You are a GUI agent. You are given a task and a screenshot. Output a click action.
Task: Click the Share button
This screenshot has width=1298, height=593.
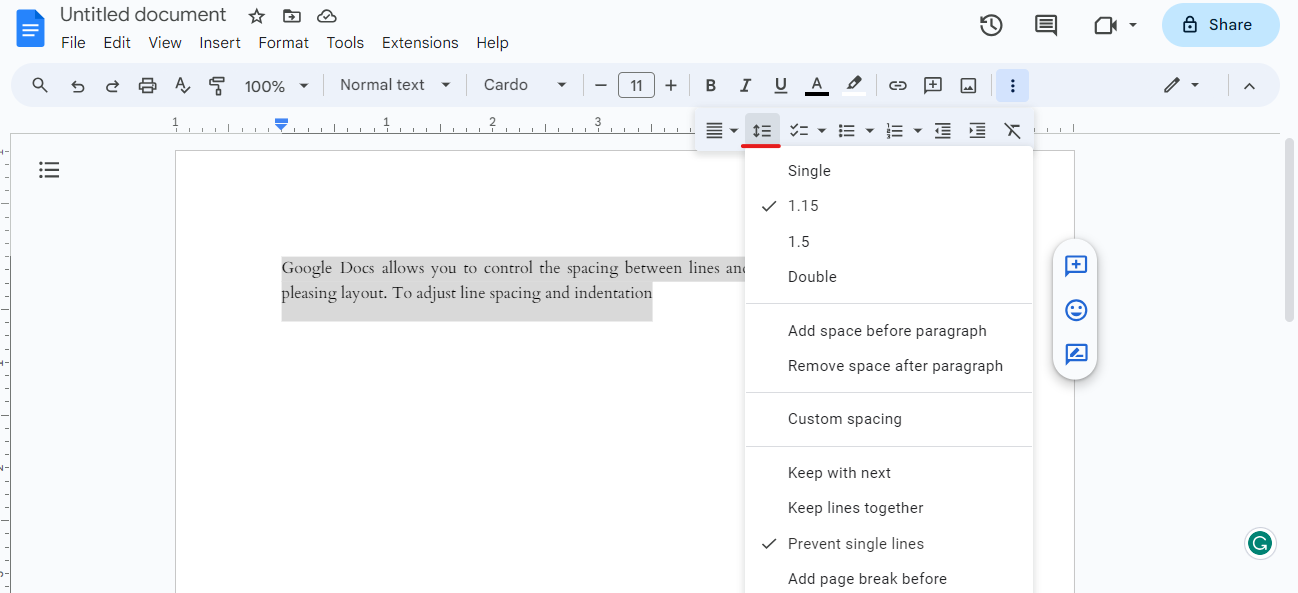[x=1219, y=25]
